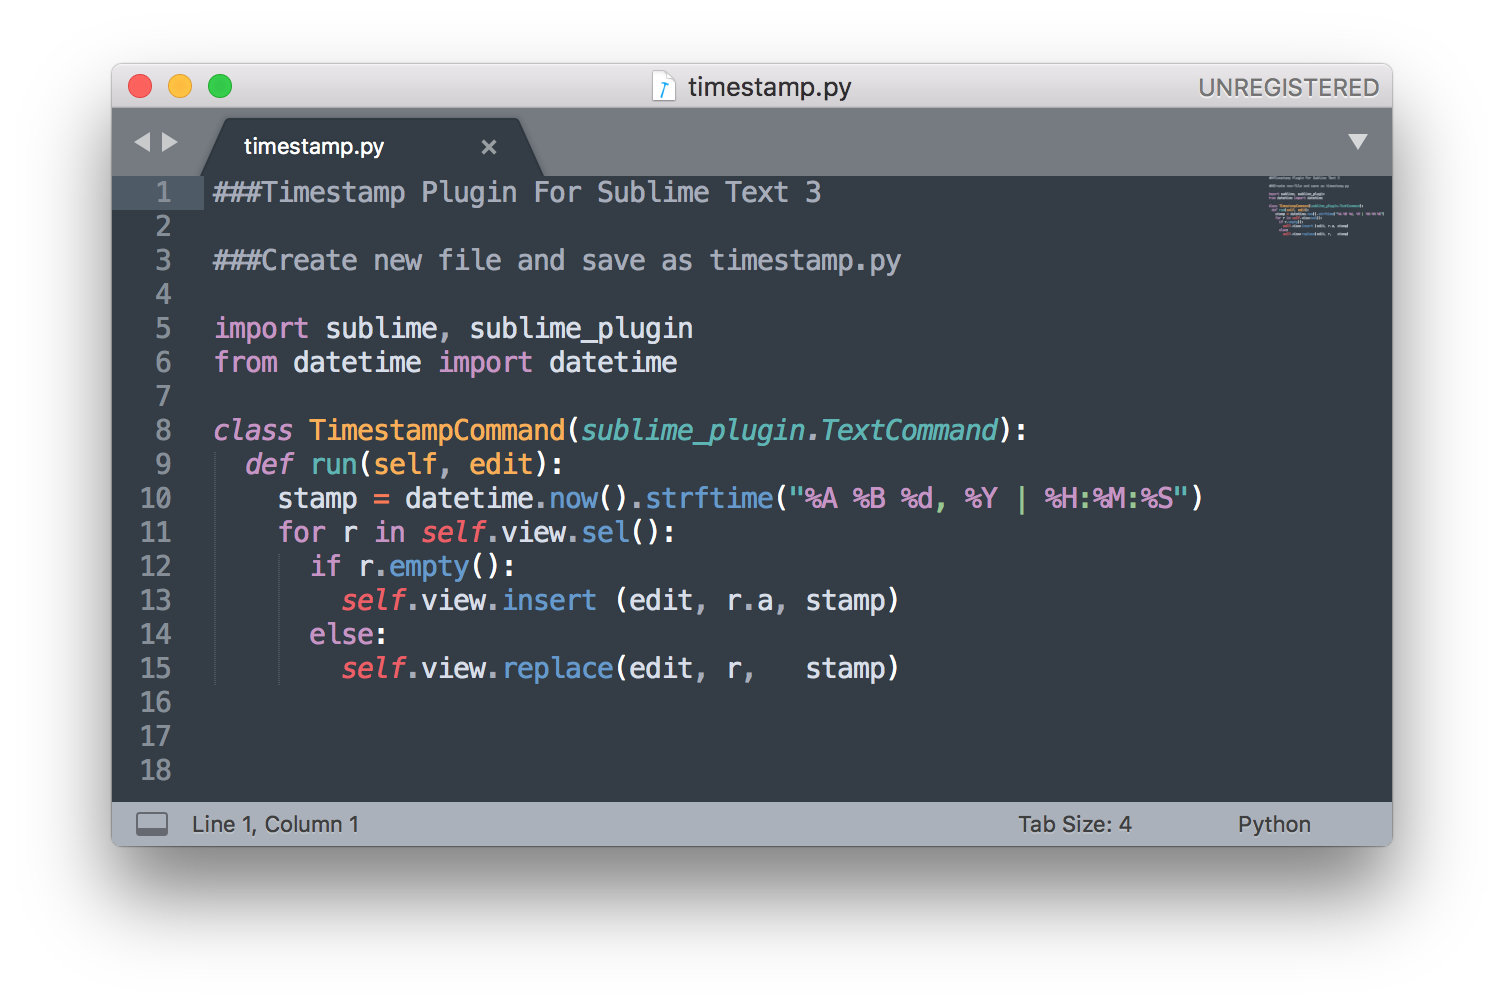Click the file icon in title bar

pyautogui.click(x=663, y=87)
